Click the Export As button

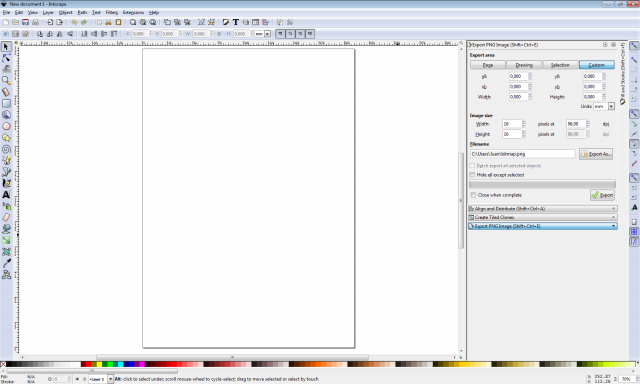coord(596,154)
